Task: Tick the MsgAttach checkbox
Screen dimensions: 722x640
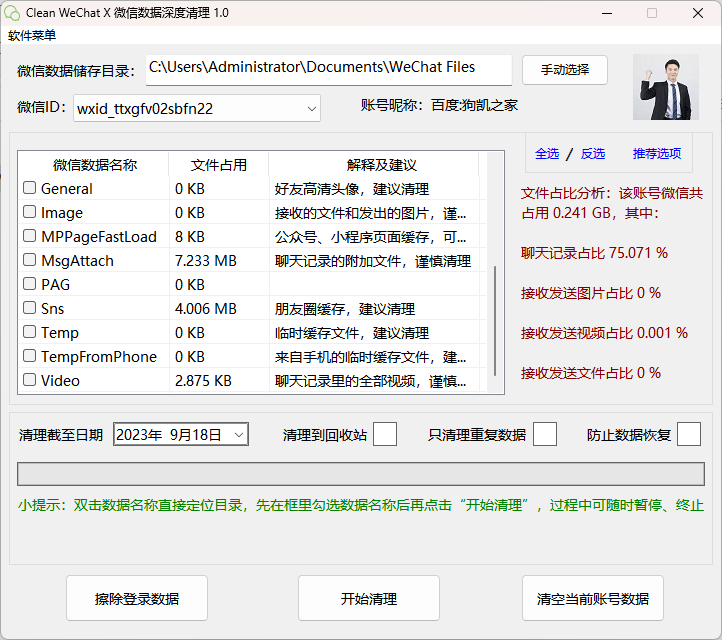Action: [29, 260]
